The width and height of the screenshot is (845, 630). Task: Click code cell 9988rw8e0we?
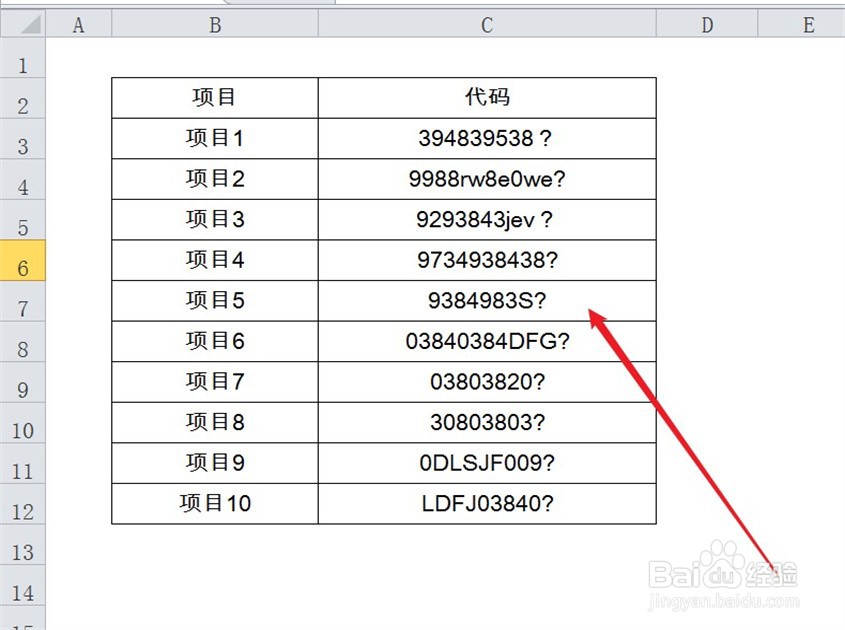(487, 179)
